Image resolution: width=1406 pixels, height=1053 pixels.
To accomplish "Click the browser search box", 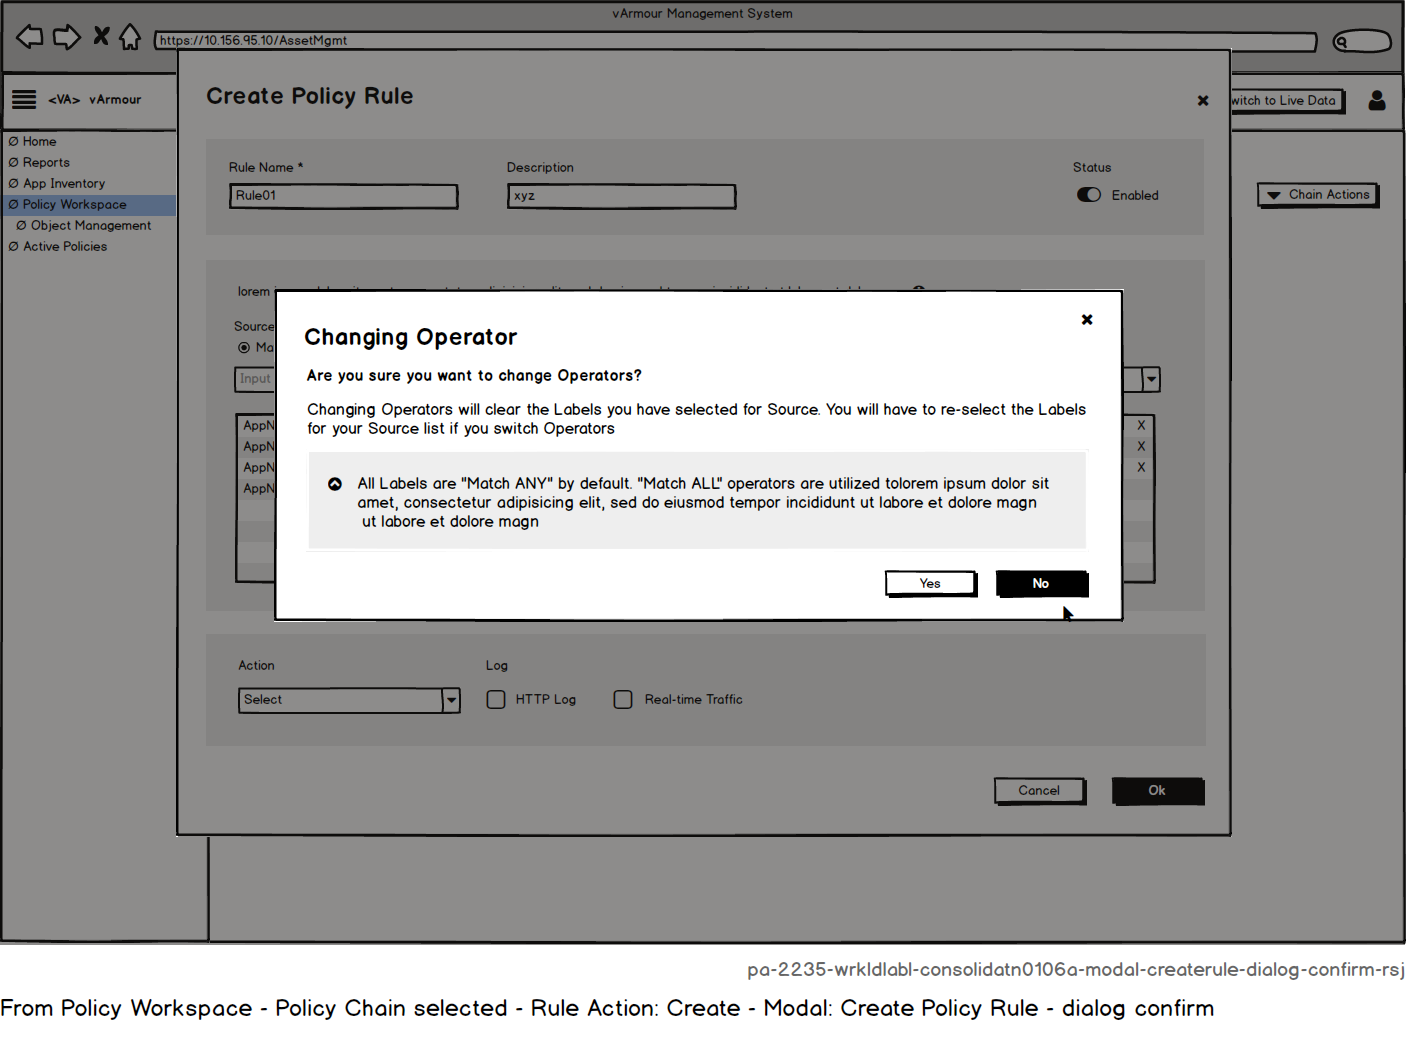I will coord(1362,41).
